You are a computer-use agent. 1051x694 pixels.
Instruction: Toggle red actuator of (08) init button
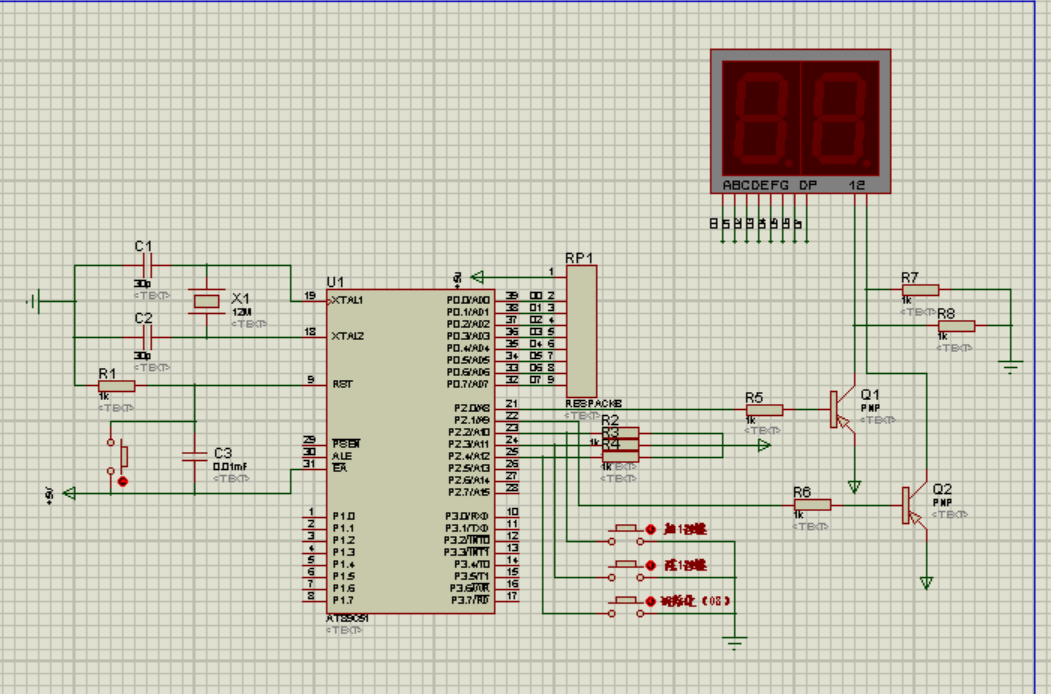click(650, 601)
